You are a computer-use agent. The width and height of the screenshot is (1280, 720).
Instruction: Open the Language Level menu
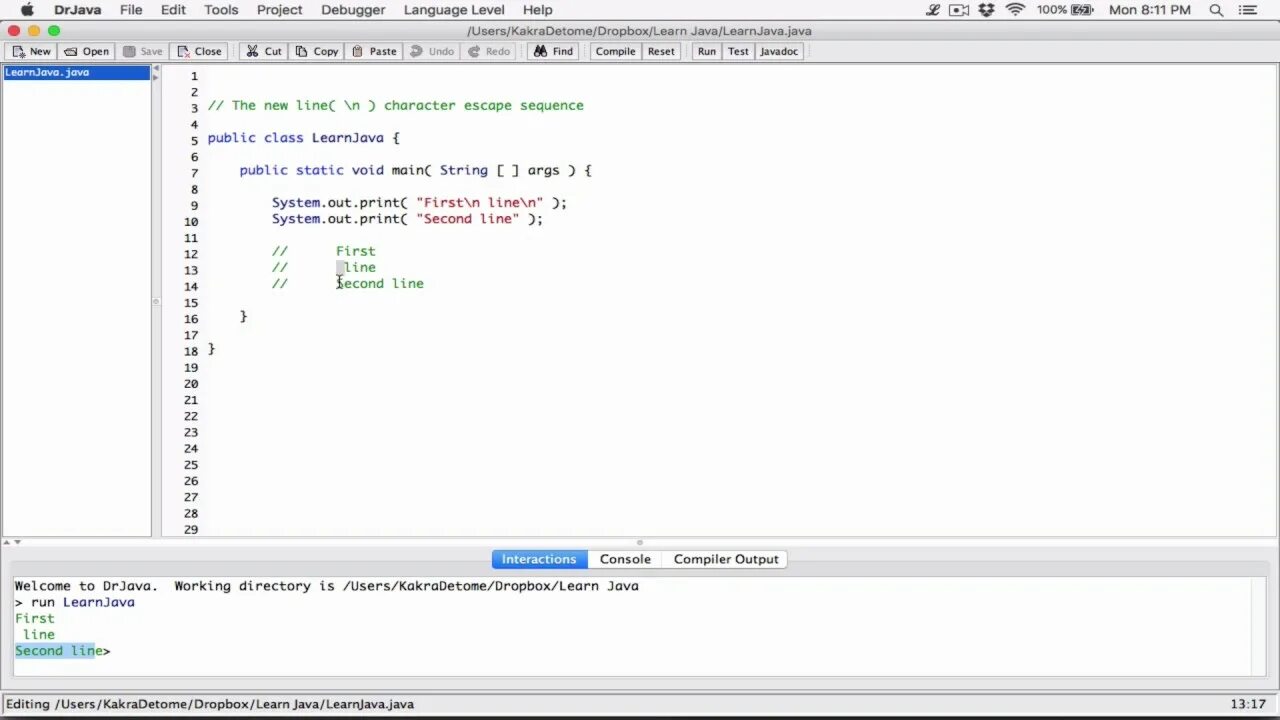(454, 10)
